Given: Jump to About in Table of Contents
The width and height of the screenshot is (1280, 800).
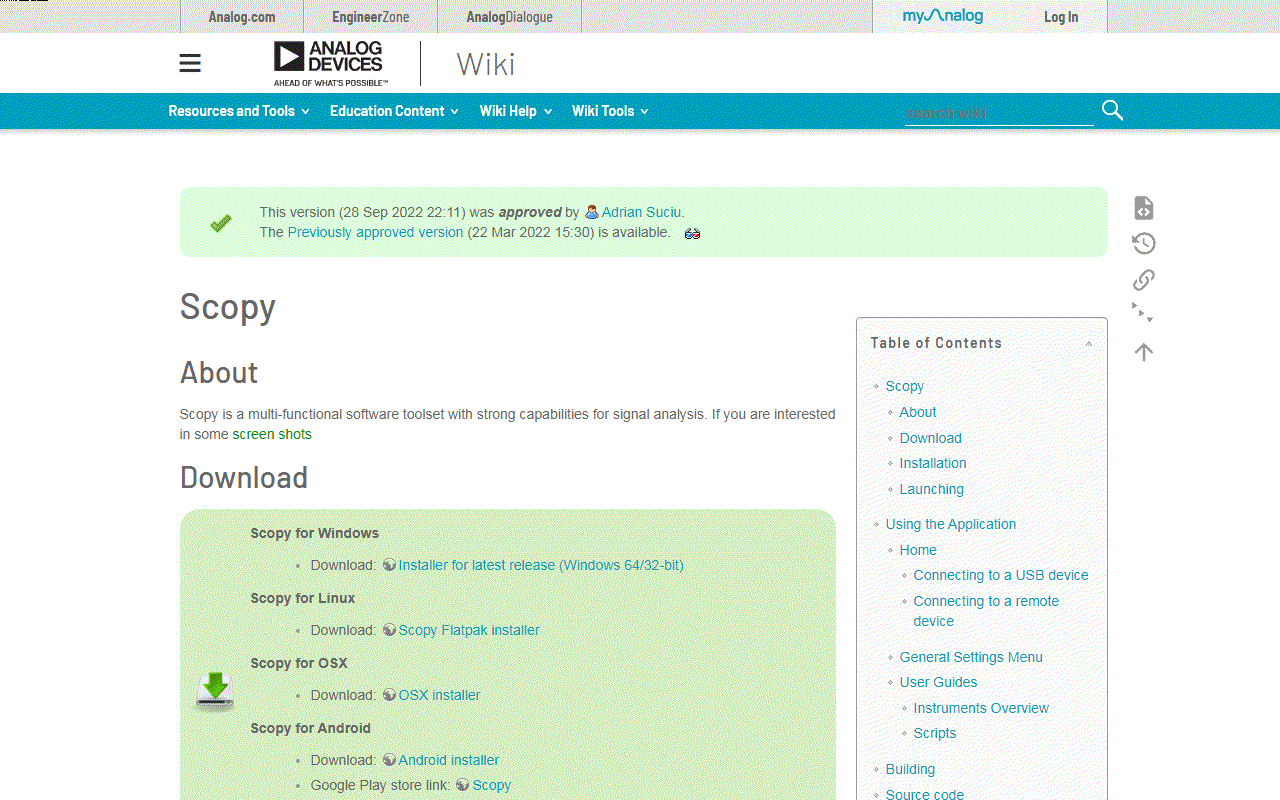Looking at the screenshot, I should (x=918, y=412).
